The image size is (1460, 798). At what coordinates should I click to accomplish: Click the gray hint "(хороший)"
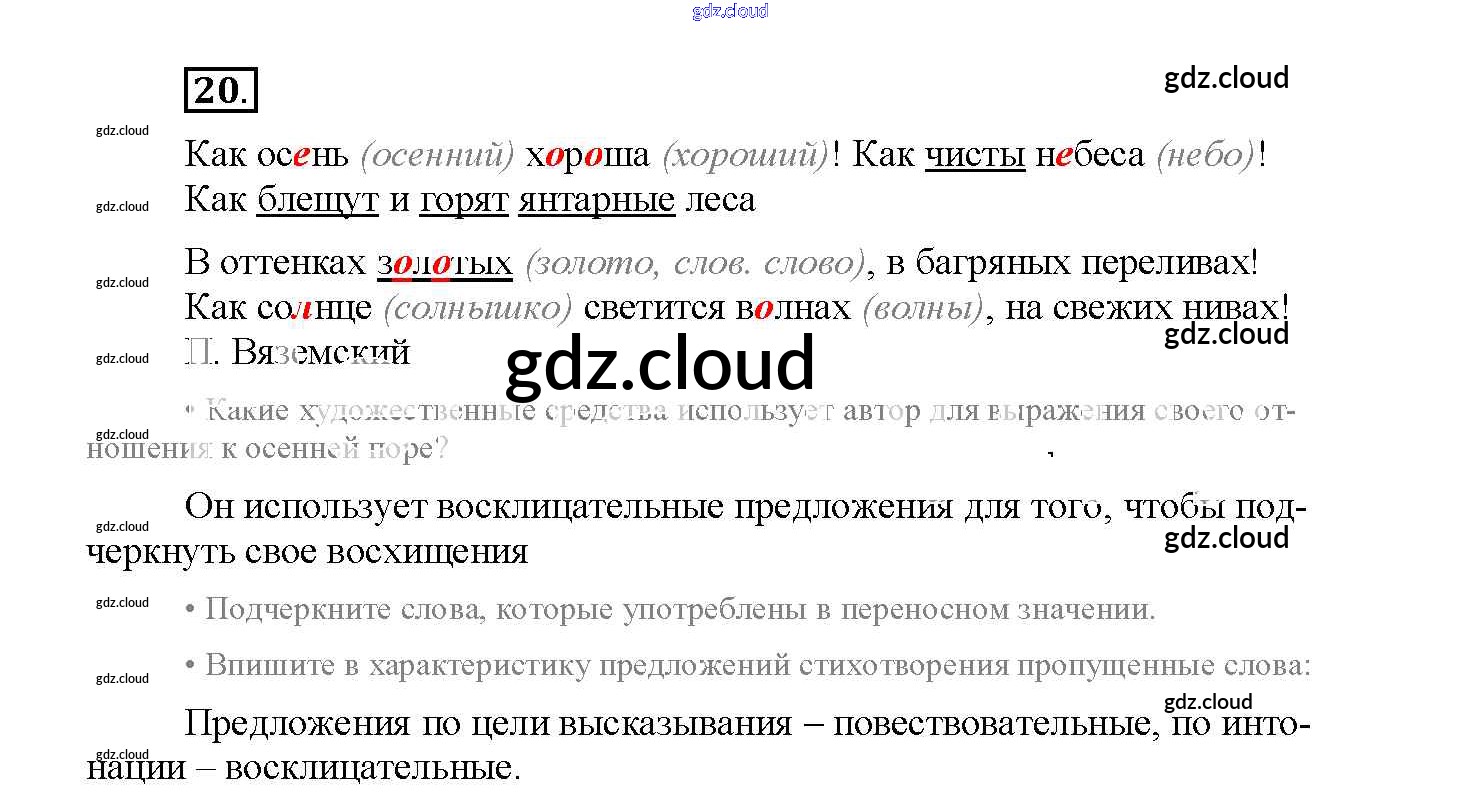746,156
